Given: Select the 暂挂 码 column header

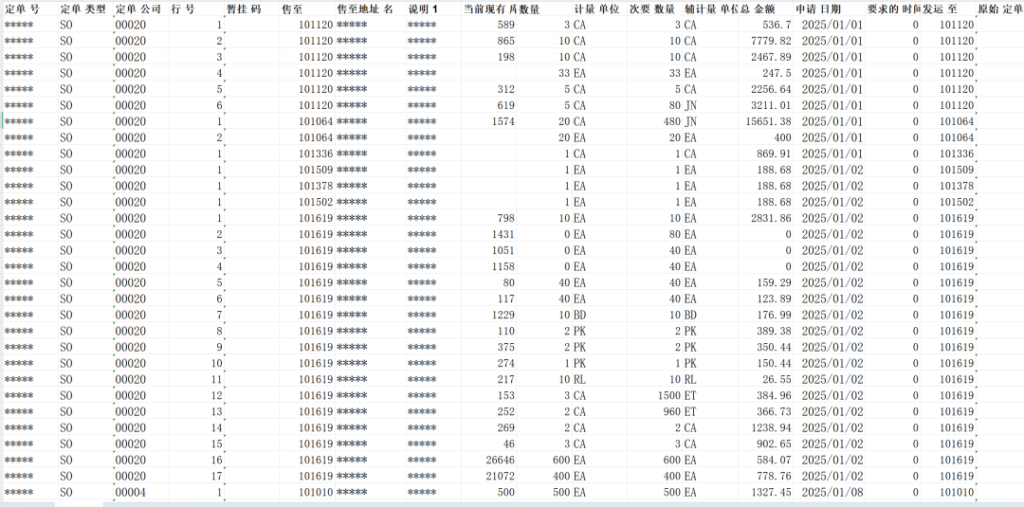Looking at the screenshot, I should click(x=244, y=9).
